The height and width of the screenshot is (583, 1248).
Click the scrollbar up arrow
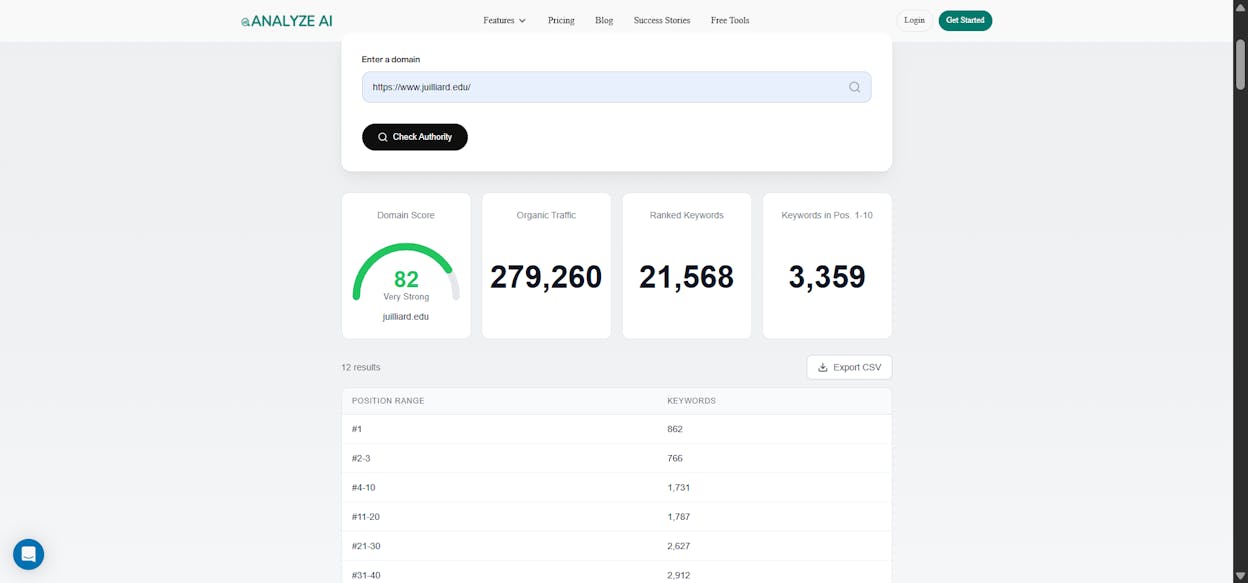click(x=1240, y=7)
